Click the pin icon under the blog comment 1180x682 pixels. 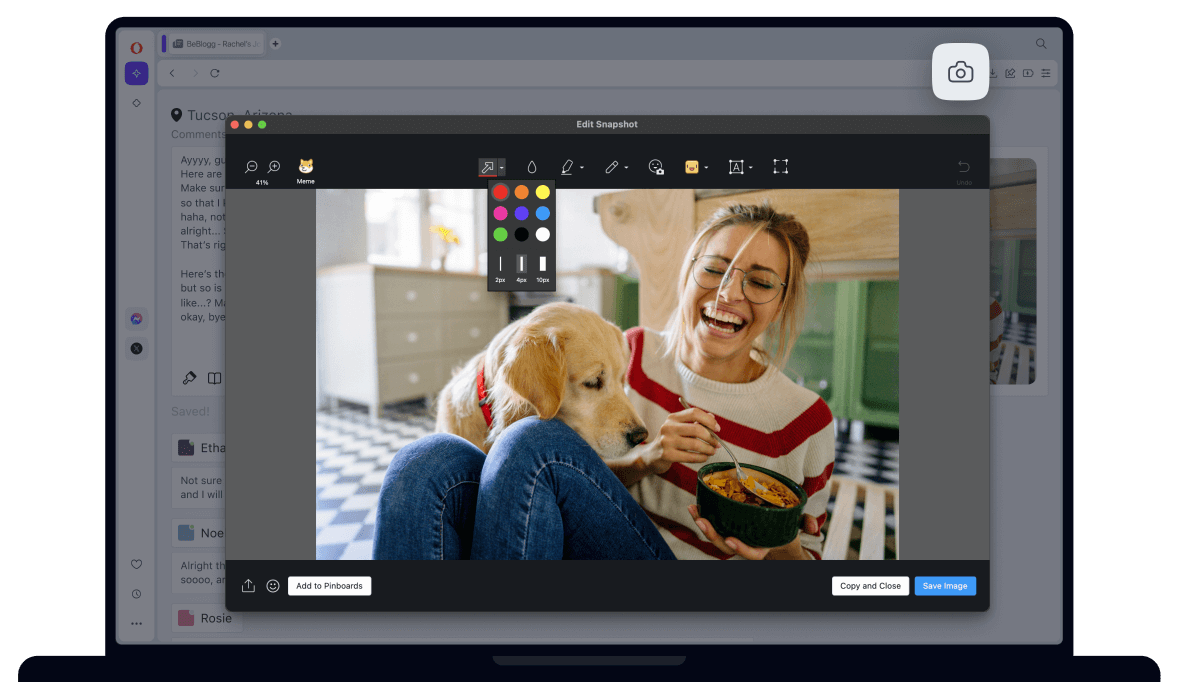[189, 378]
